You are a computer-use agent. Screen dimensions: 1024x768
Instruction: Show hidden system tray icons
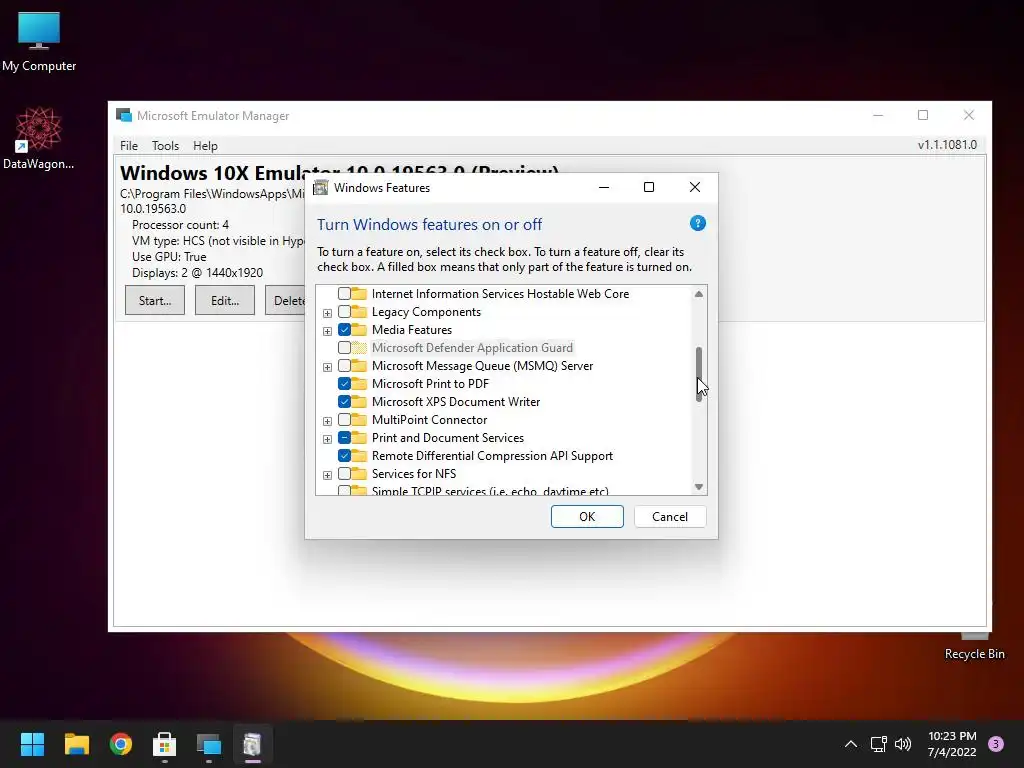(850, 744)
